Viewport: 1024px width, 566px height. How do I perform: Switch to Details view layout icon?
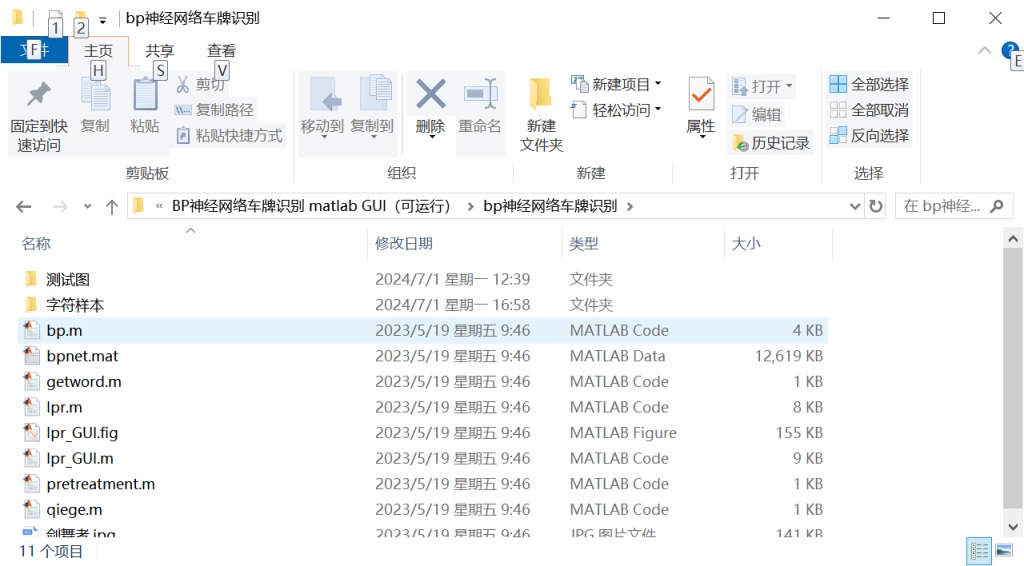979,551
